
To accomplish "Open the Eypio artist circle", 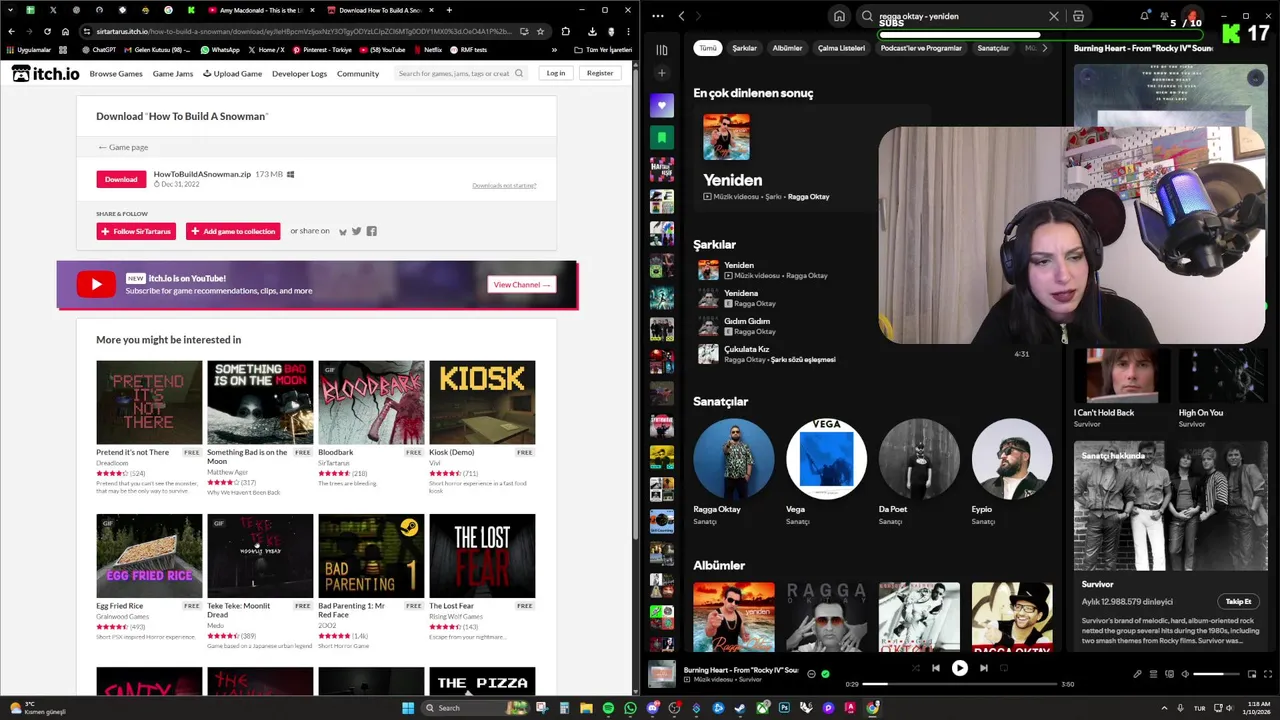I will click(1011, 458).
